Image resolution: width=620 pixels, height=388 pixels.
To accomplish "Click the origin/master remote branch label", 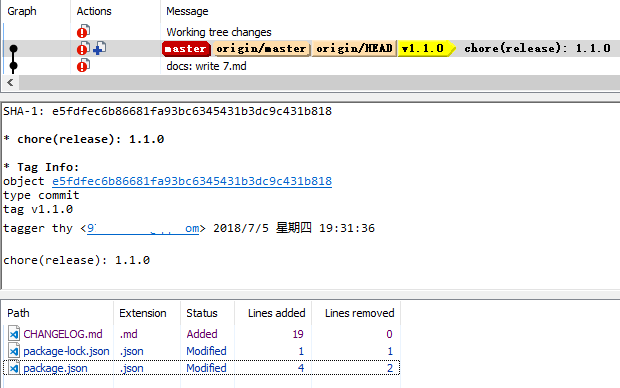I will click(261, 49).
